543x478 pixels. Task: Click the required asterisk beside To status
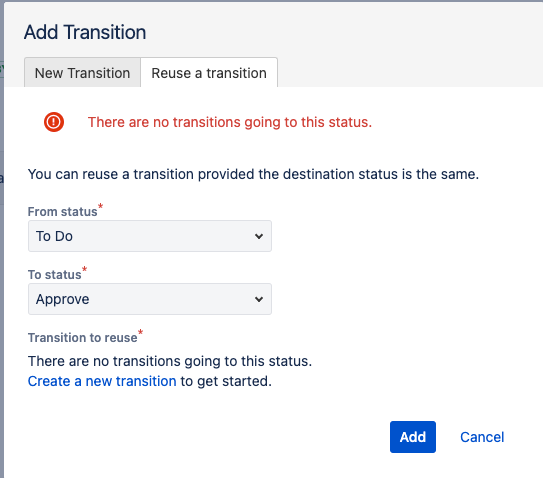[x=84, y=269]
